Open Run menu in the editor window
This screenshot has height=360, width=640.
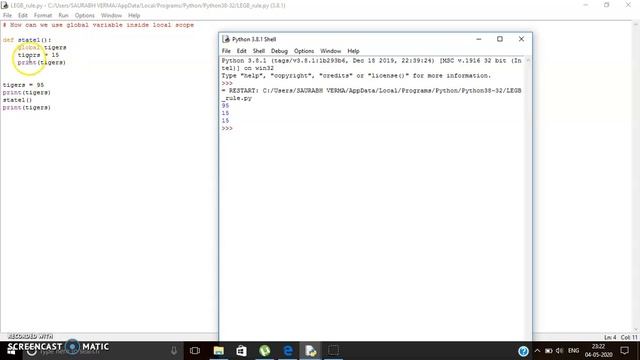click(x=63, y=16)
